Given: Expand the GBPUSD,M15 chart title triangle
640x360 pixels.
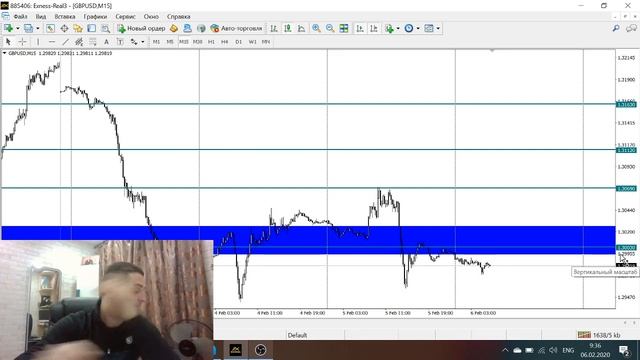Looking at the screenshot, I should pyautogui.click(x=4, y=53).
